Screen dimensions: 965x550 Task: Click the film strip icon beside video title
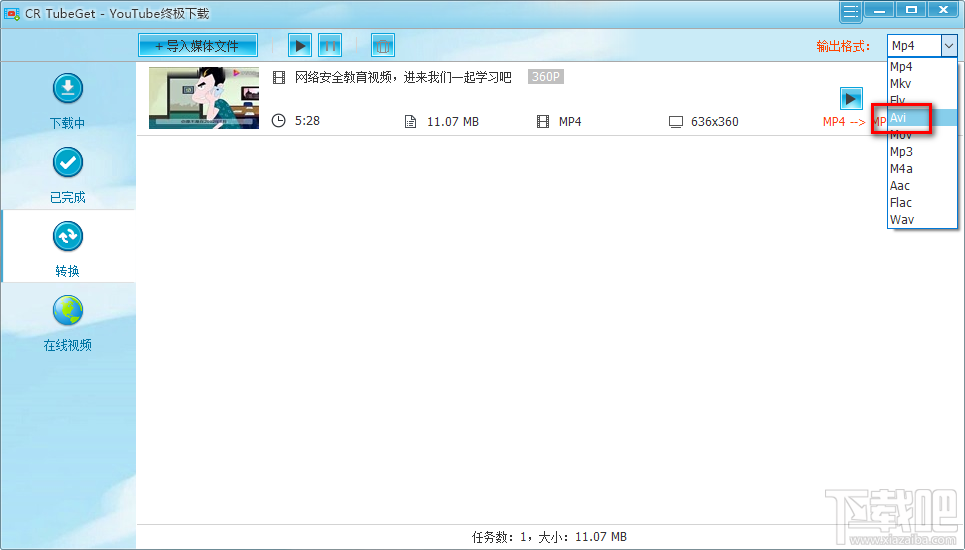tap(279, 78)
